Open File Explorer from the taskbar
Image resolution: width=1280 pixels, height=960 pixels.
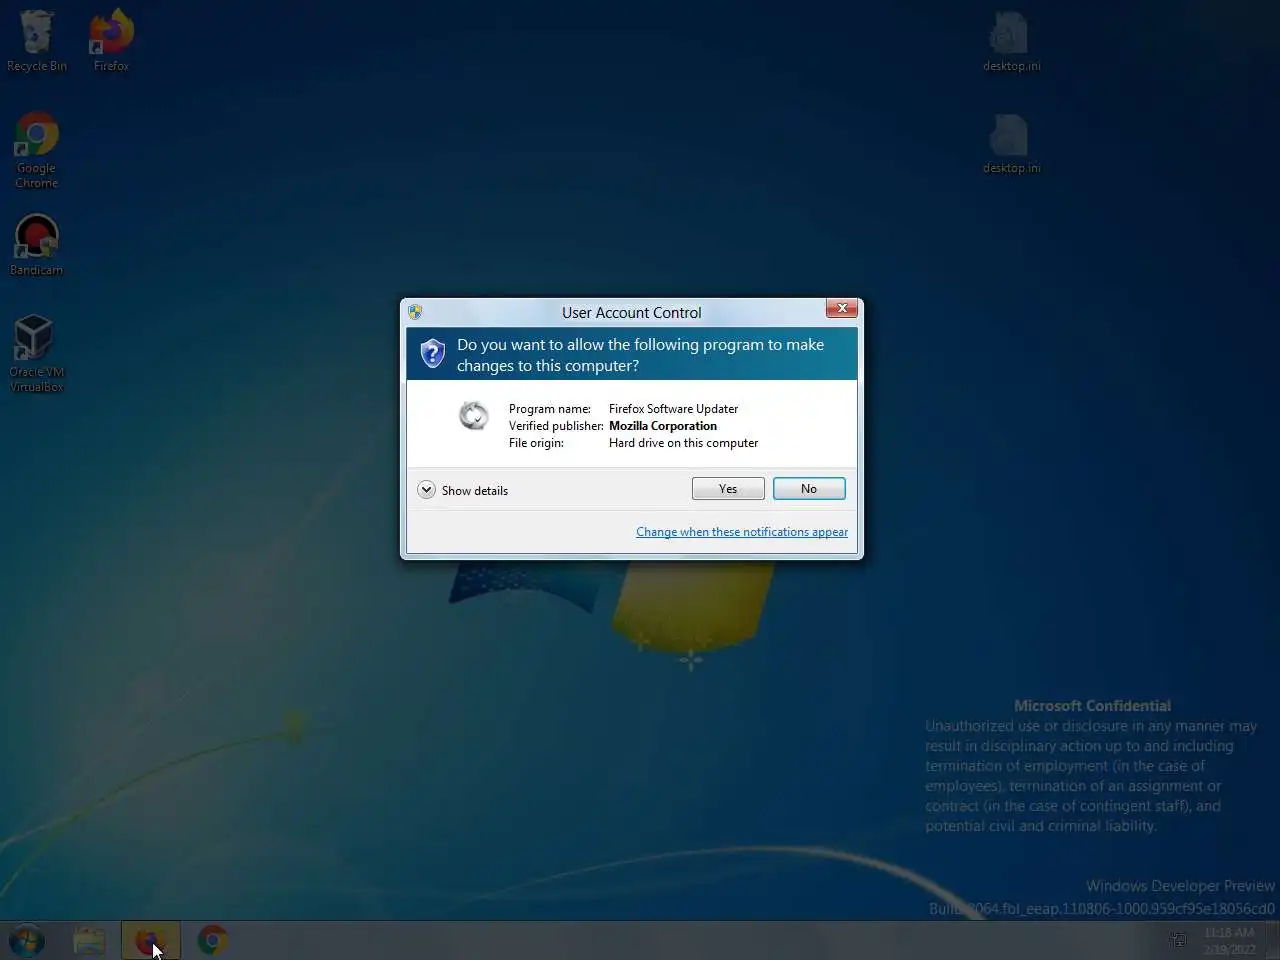click(x=89, y=941)
